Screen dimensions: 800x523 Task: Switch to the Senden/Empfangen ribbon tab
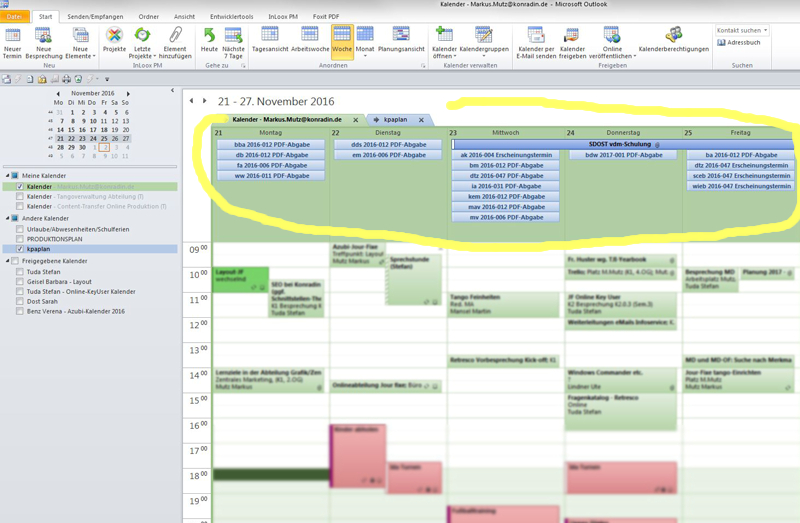(96, 17)
